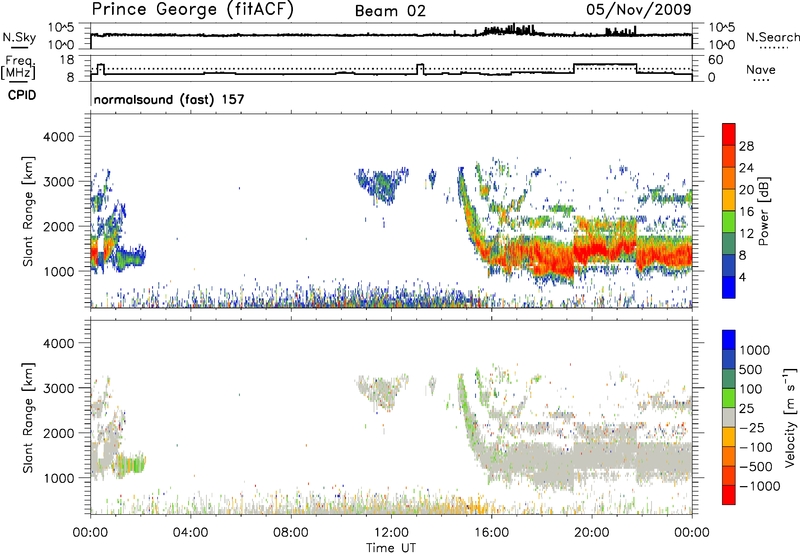Click the '04:00' time axis label
Image resolution: width=800 pixels, height=554 pixels.
point(190,533)
